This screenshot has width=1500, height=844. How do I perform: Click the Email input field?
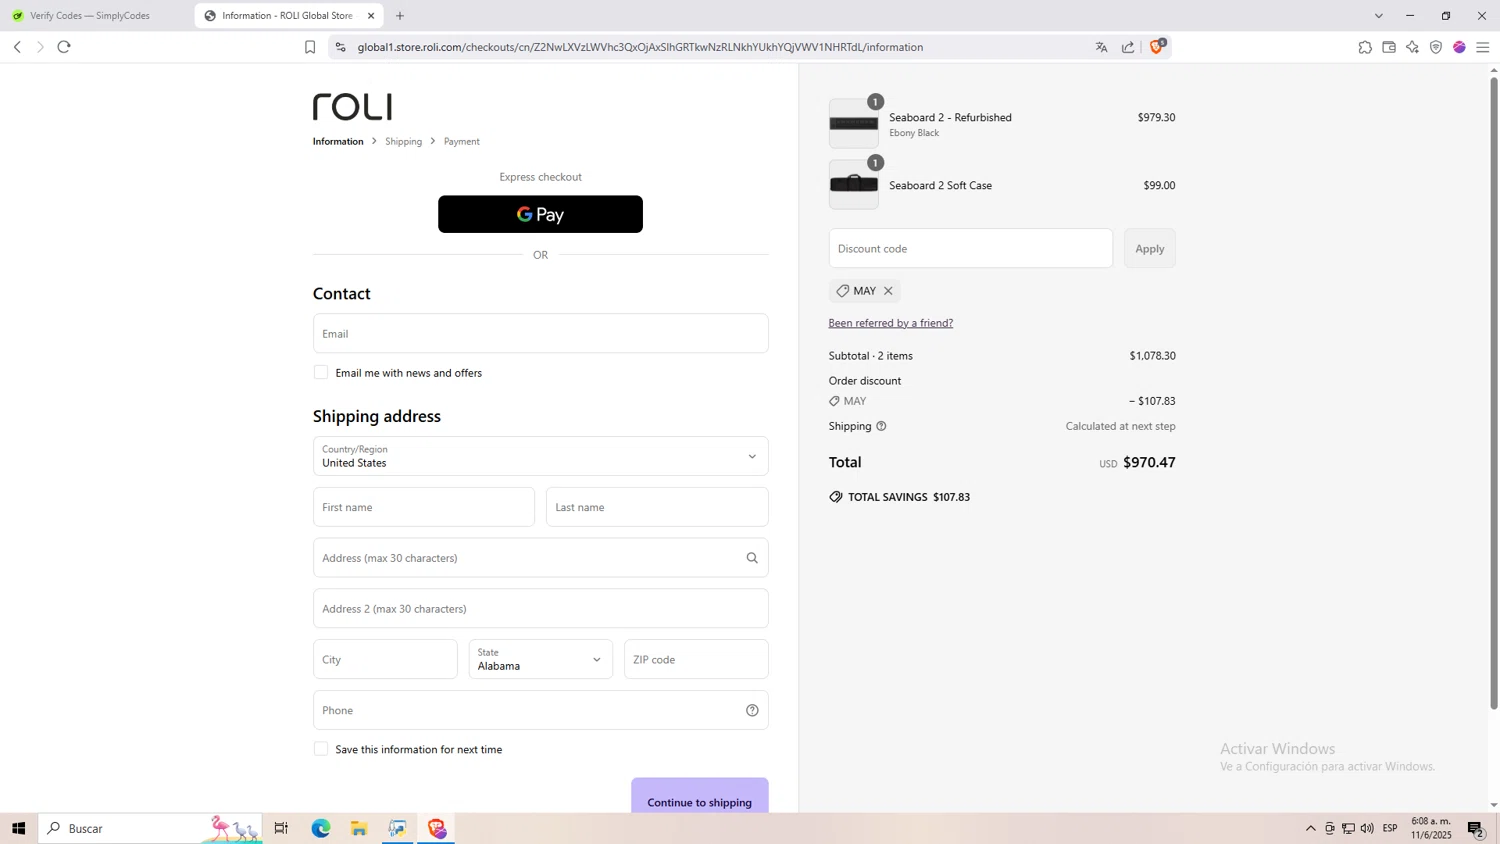click(540, 333)
